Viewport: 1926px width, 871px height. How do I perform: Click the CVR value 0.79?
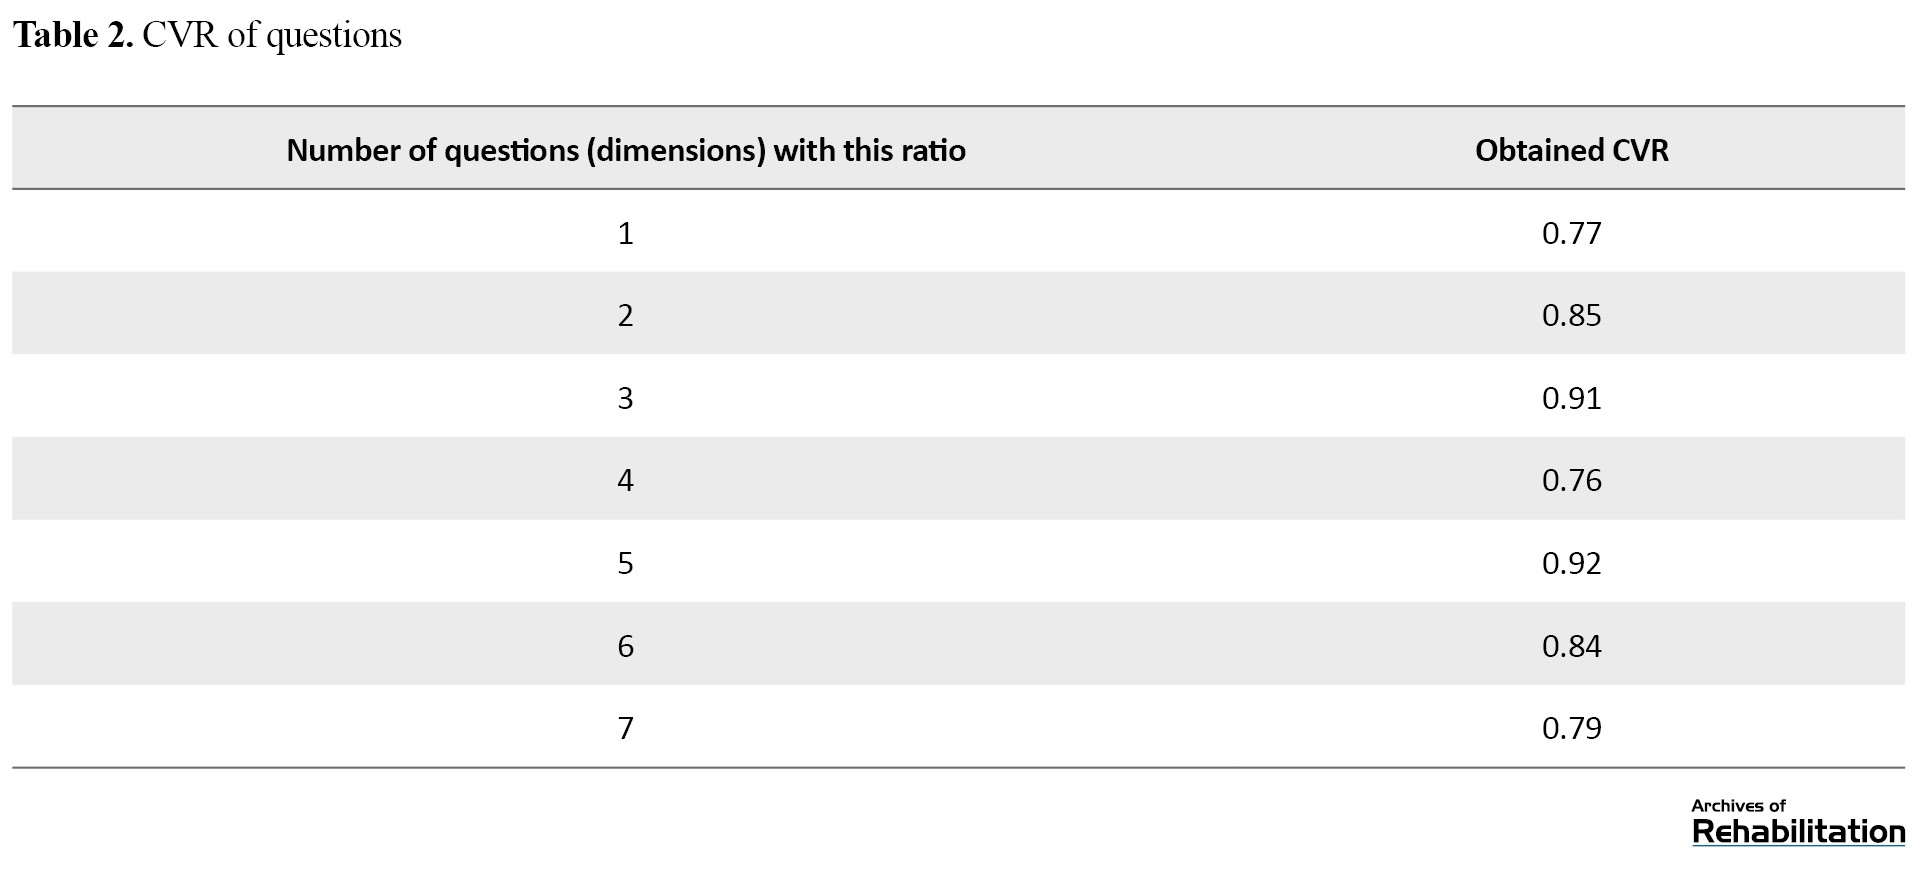1571,728
